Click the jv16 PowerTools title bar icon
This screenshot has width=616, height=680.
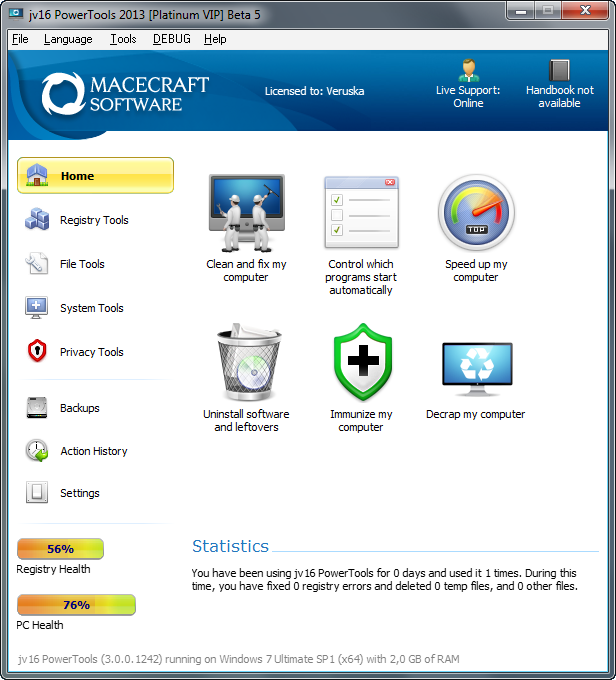16,14
